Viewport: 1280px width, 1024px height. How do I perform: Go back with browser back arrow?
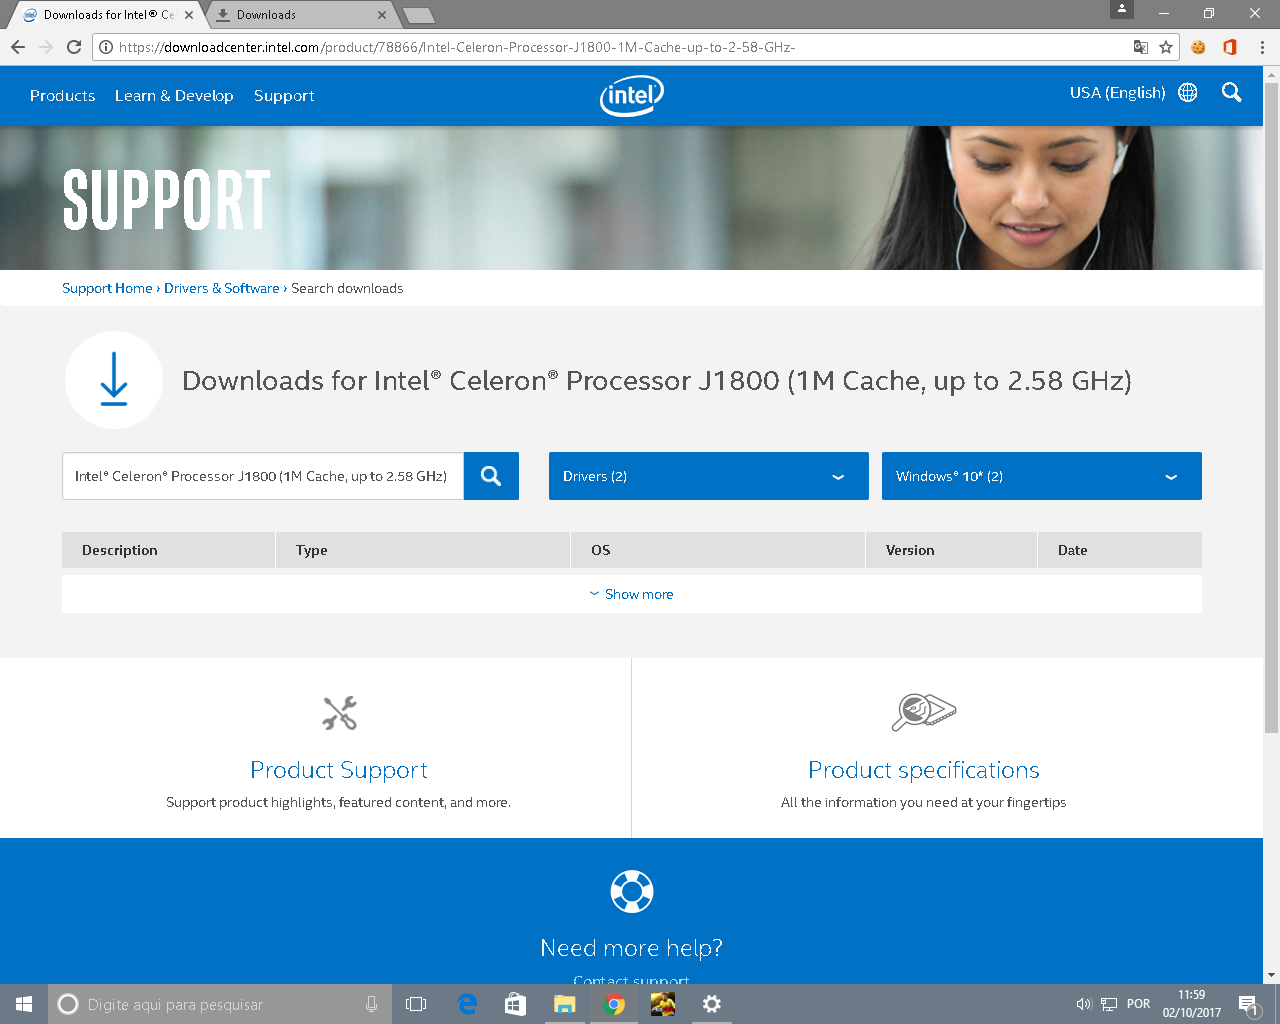18,47
